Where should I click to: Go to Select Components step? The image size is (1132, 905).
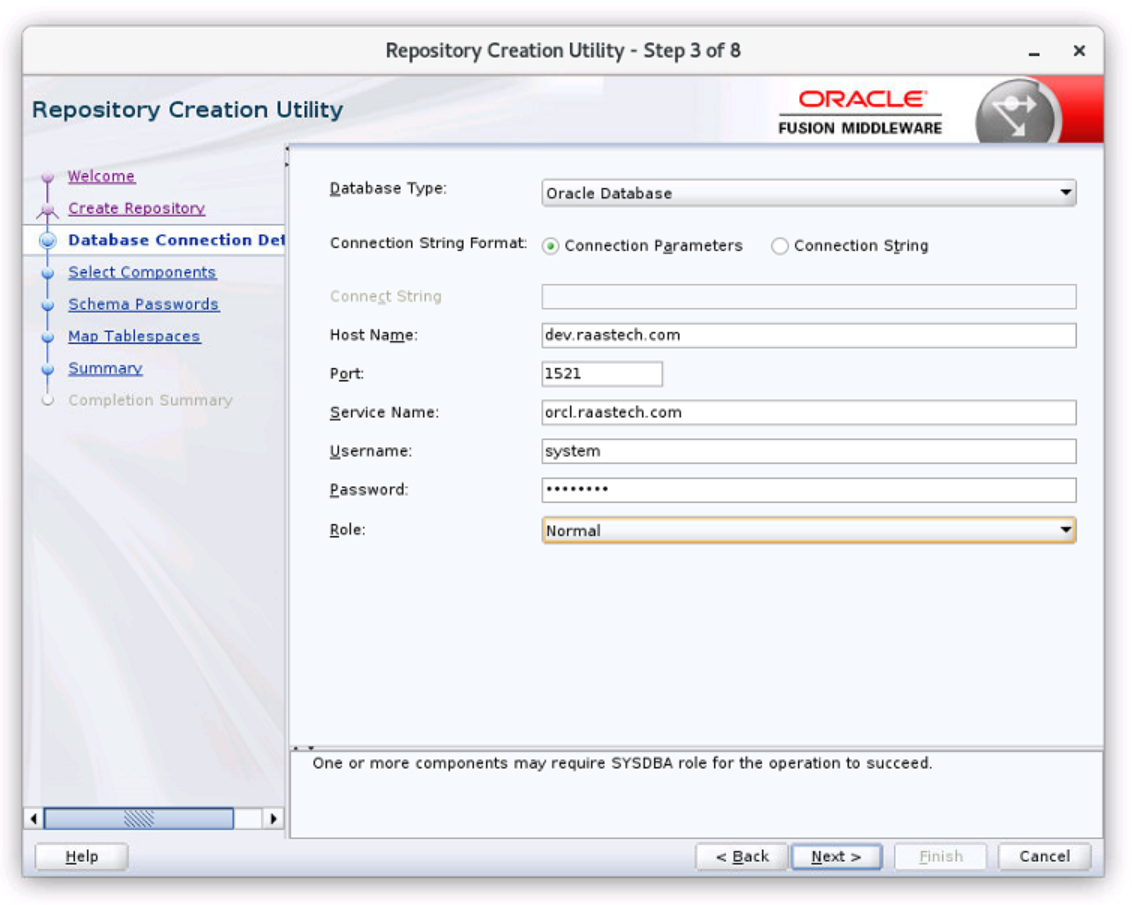coord(142,272)
